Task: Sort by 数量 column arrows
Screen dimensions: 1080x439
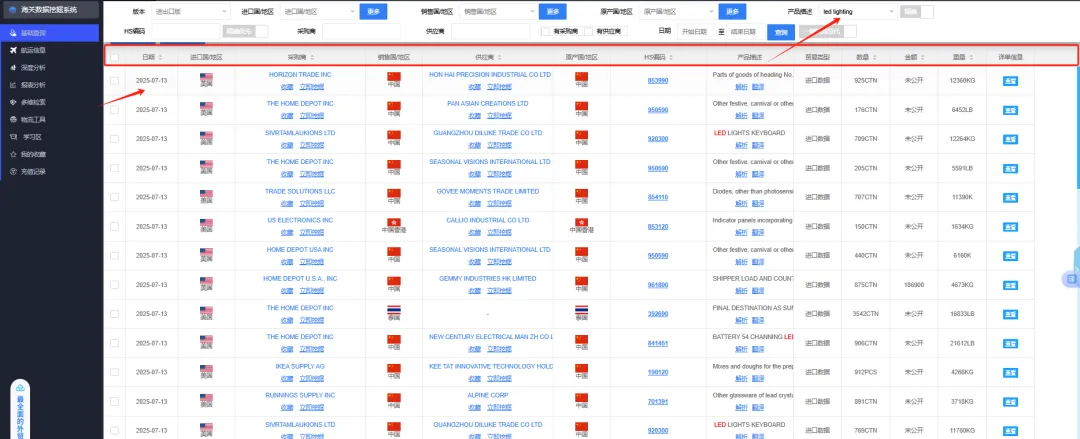Action: 875,57
